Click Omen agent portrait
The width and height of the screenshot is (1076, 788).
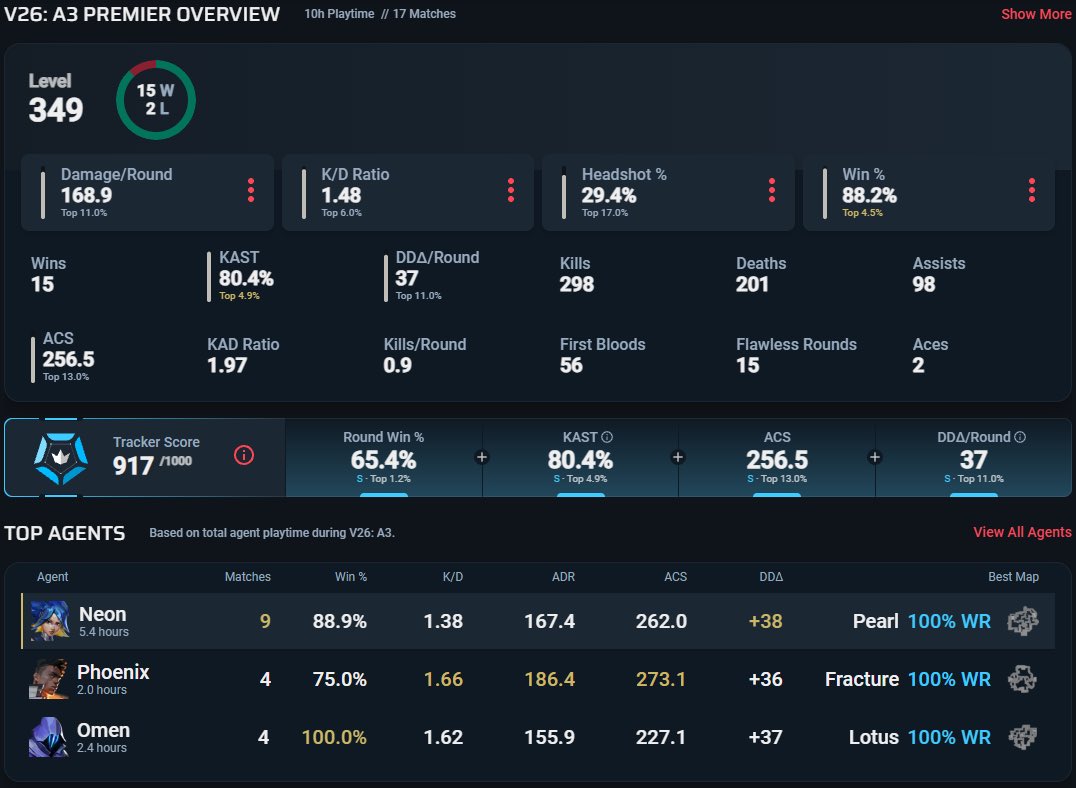(x=49, y=737)
